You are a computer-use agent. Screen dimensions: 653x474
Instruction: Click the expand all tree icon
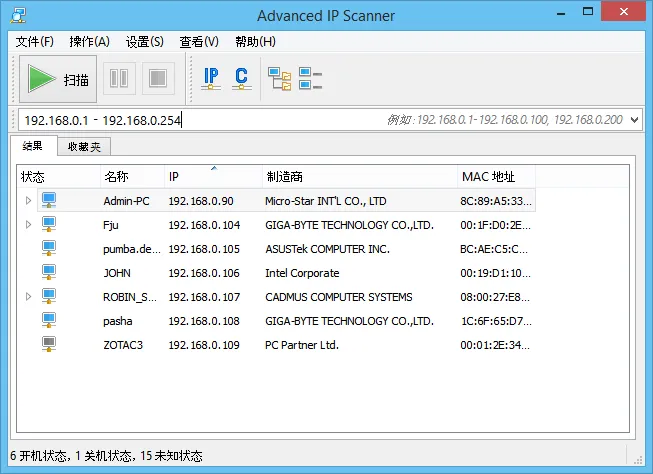tap(279, 78)
